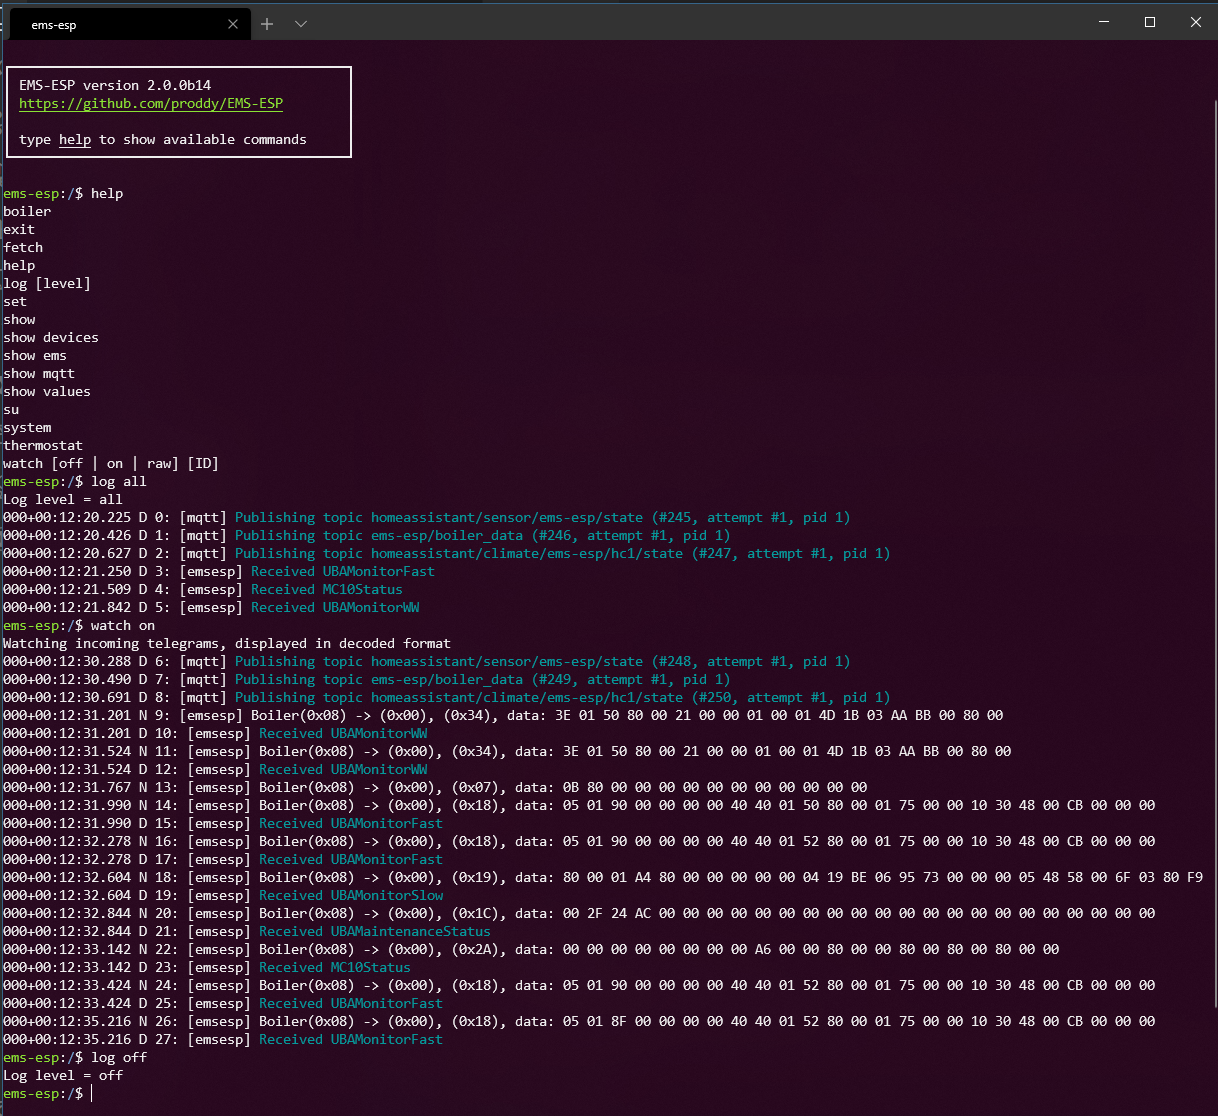Screen dimensions: 1218x1116
Task: Close the ems-esp tab
Action: click(233, 24)
